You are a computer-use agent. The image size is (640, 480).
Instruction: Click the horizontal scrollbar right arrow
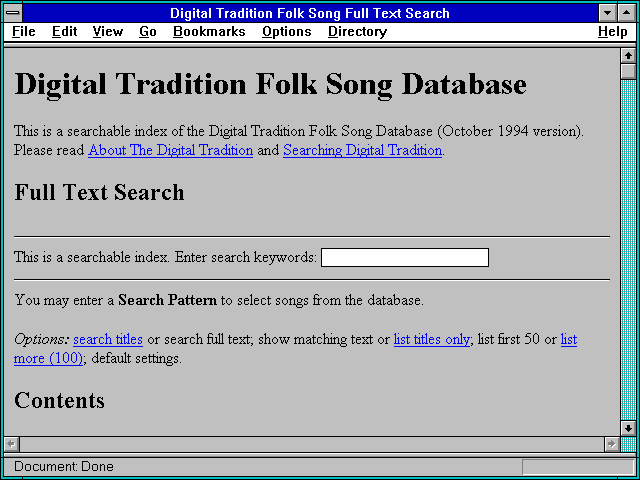(x=612, y=444)
